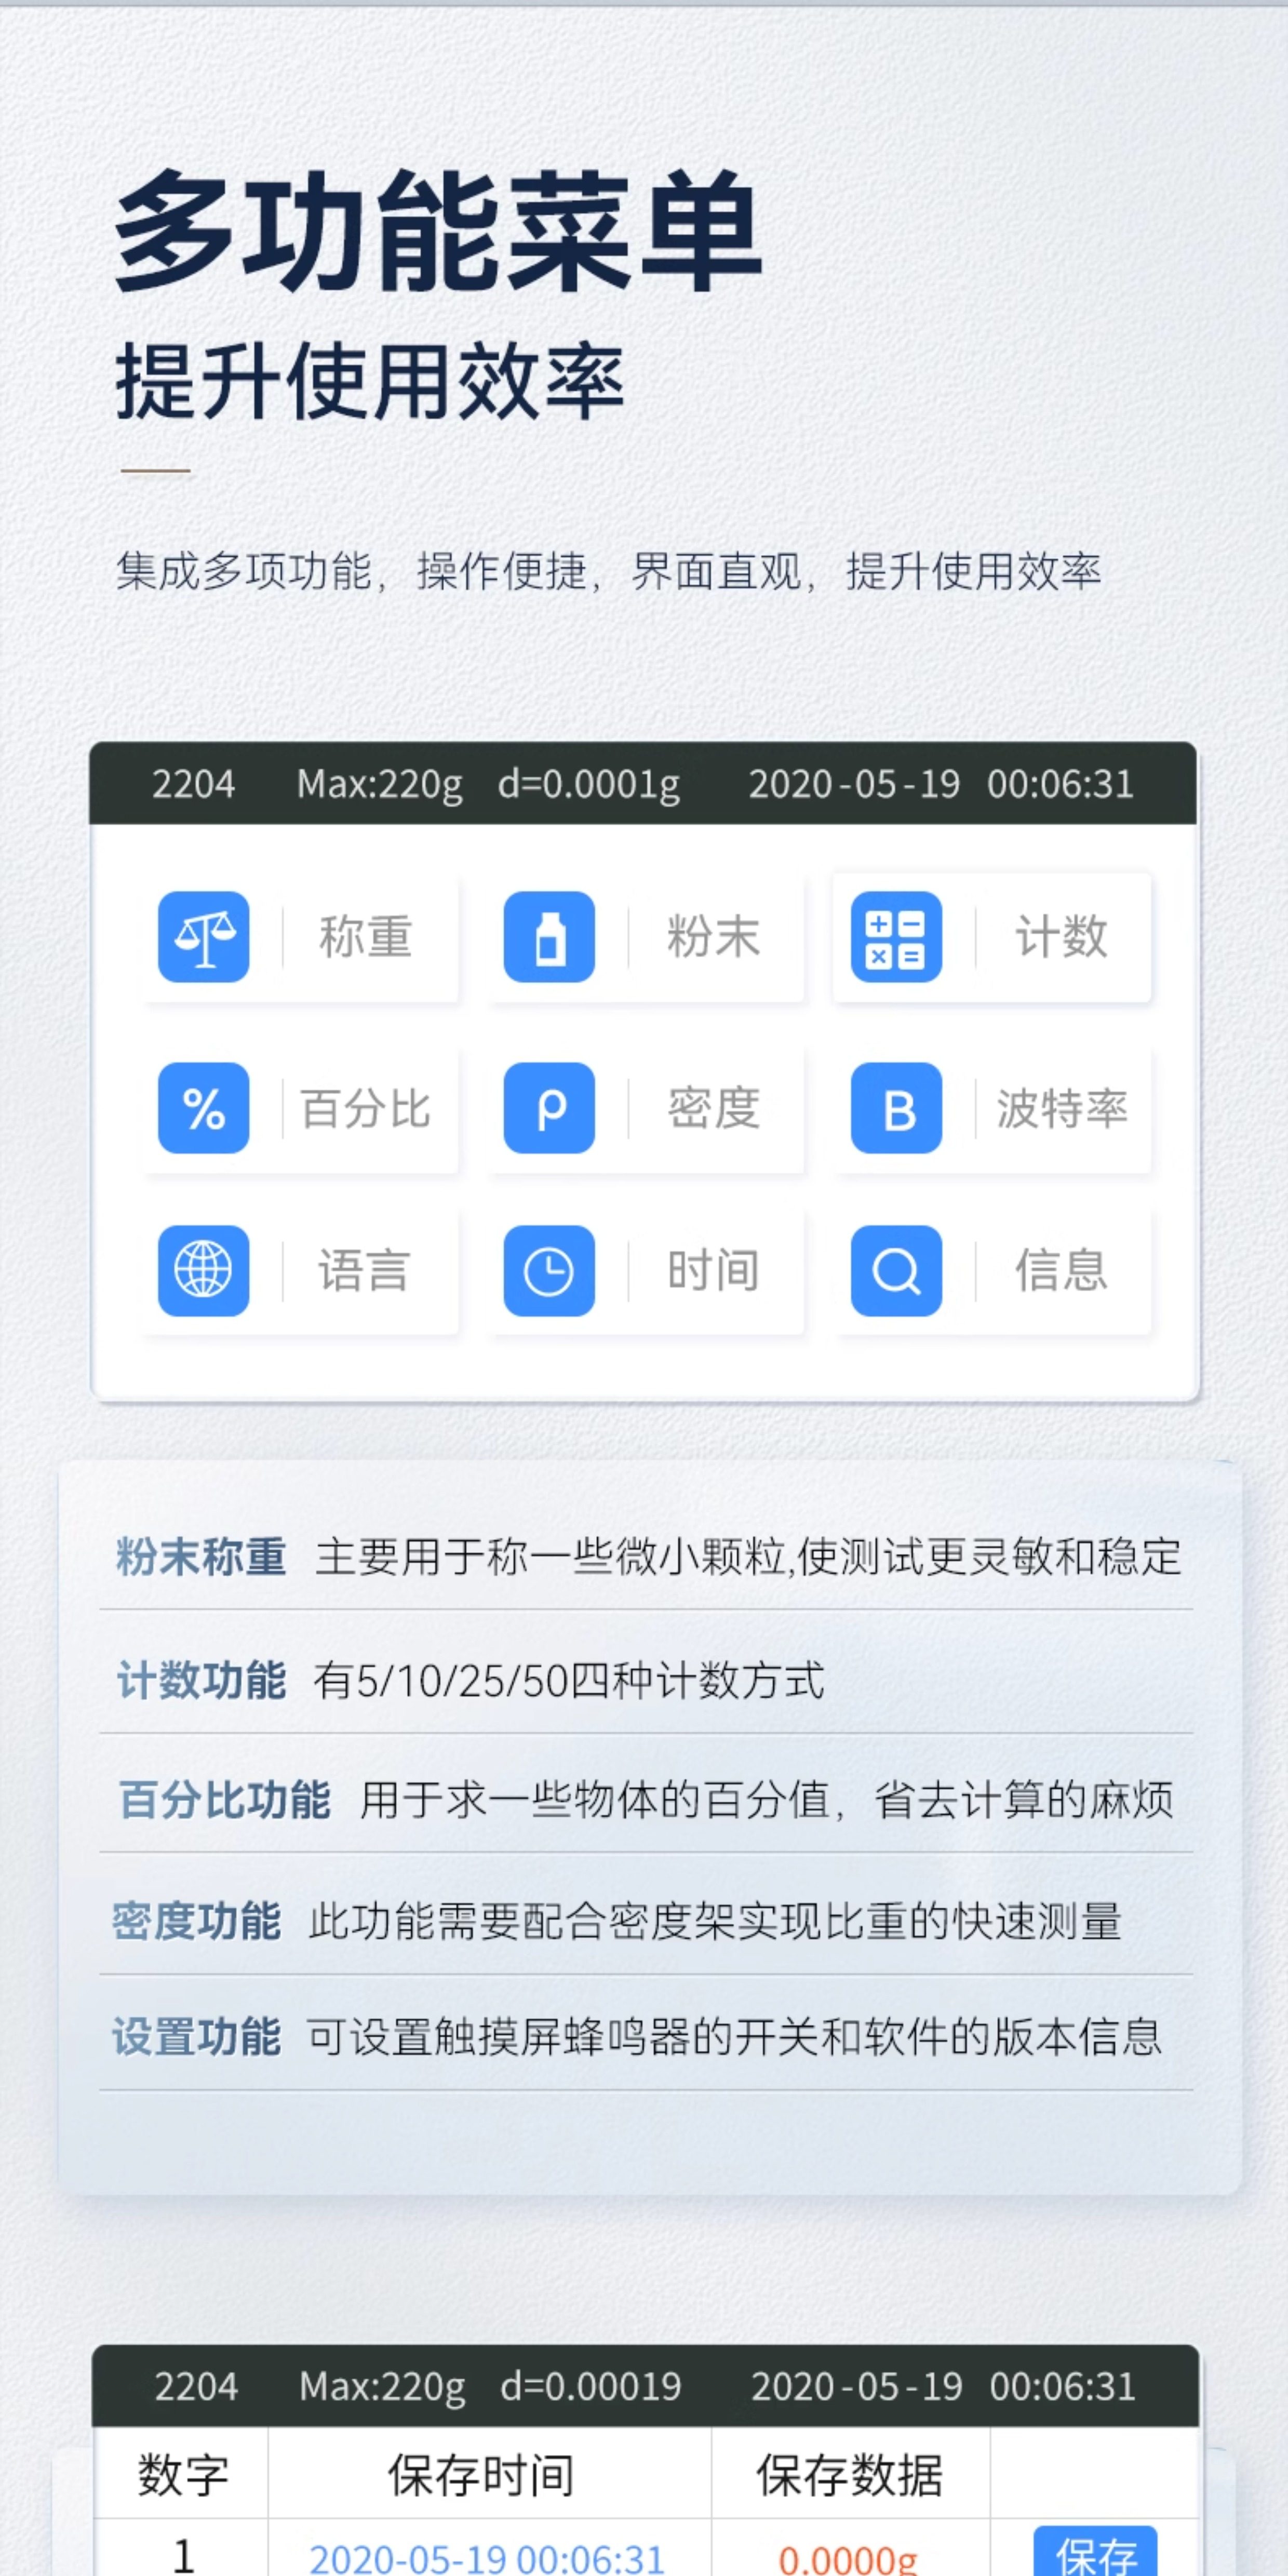Click the 00:06:31 time in the data table header bar
Image resolution: width=1288 pixels, height=2576 pixels.
point(1062,2386)
